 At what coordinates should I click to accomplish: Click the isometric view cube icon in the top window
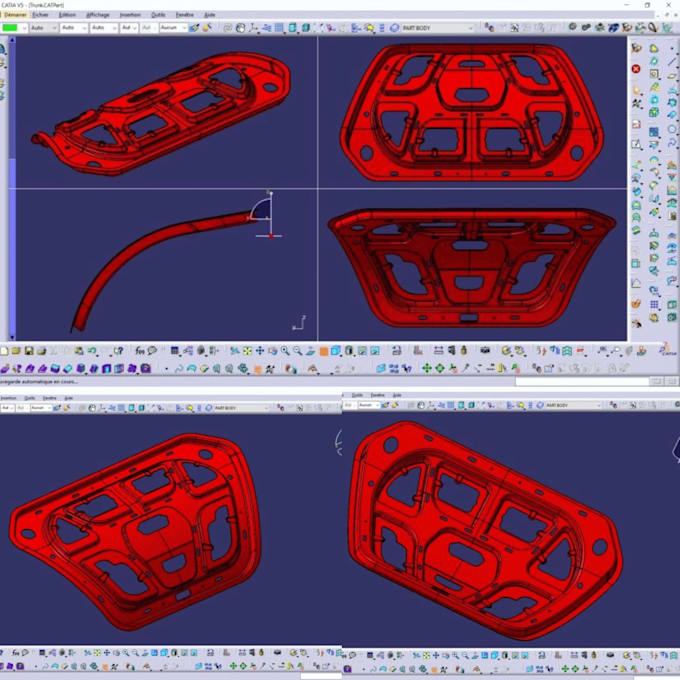[x=335, y=351]
